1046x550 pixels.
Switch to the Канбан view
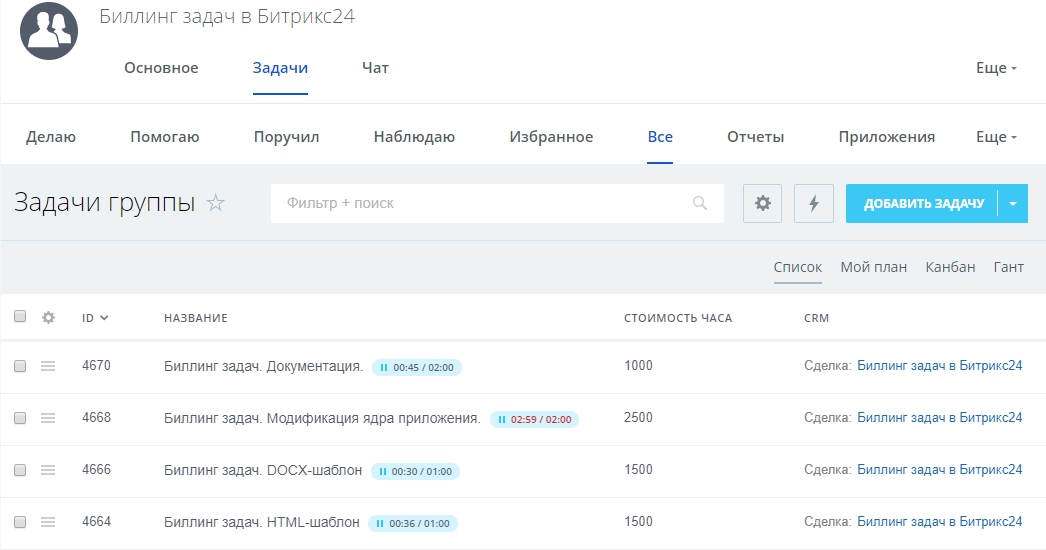pyautogui.click(x=950, y=267)
